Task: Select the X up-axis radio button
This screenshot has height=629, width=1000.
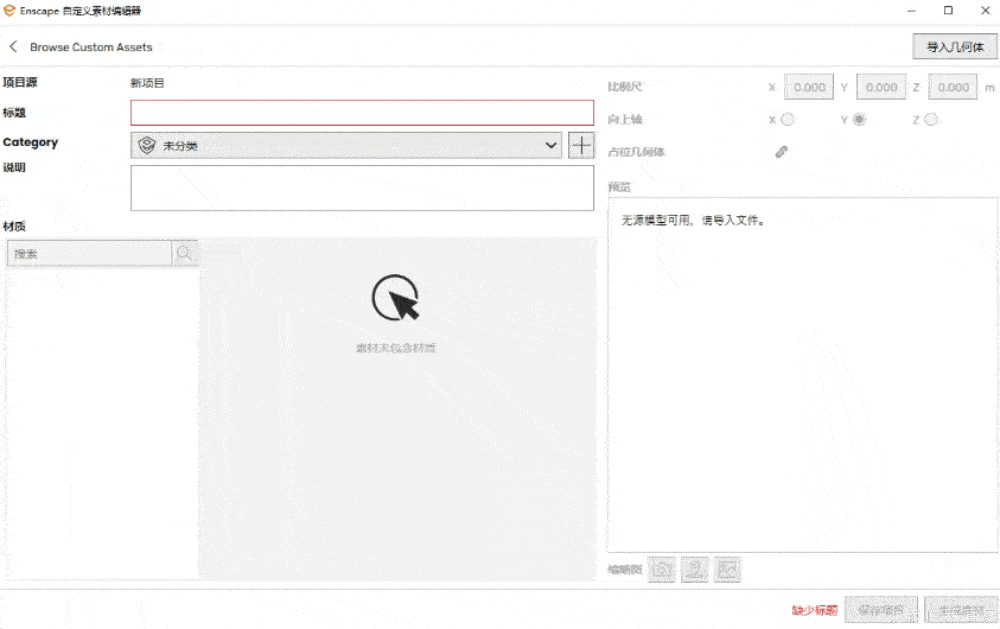Action: (788, 120)
